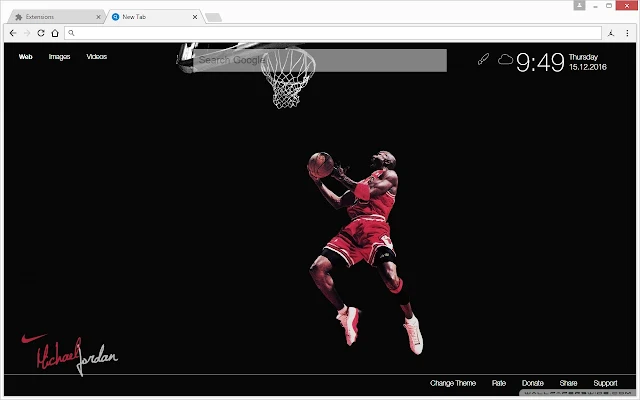Image resolution: width=640 pixels, height=400 pixels.
Task: Click the cloud weather icon
Action: pyautogui.click(x=505, y=60)
